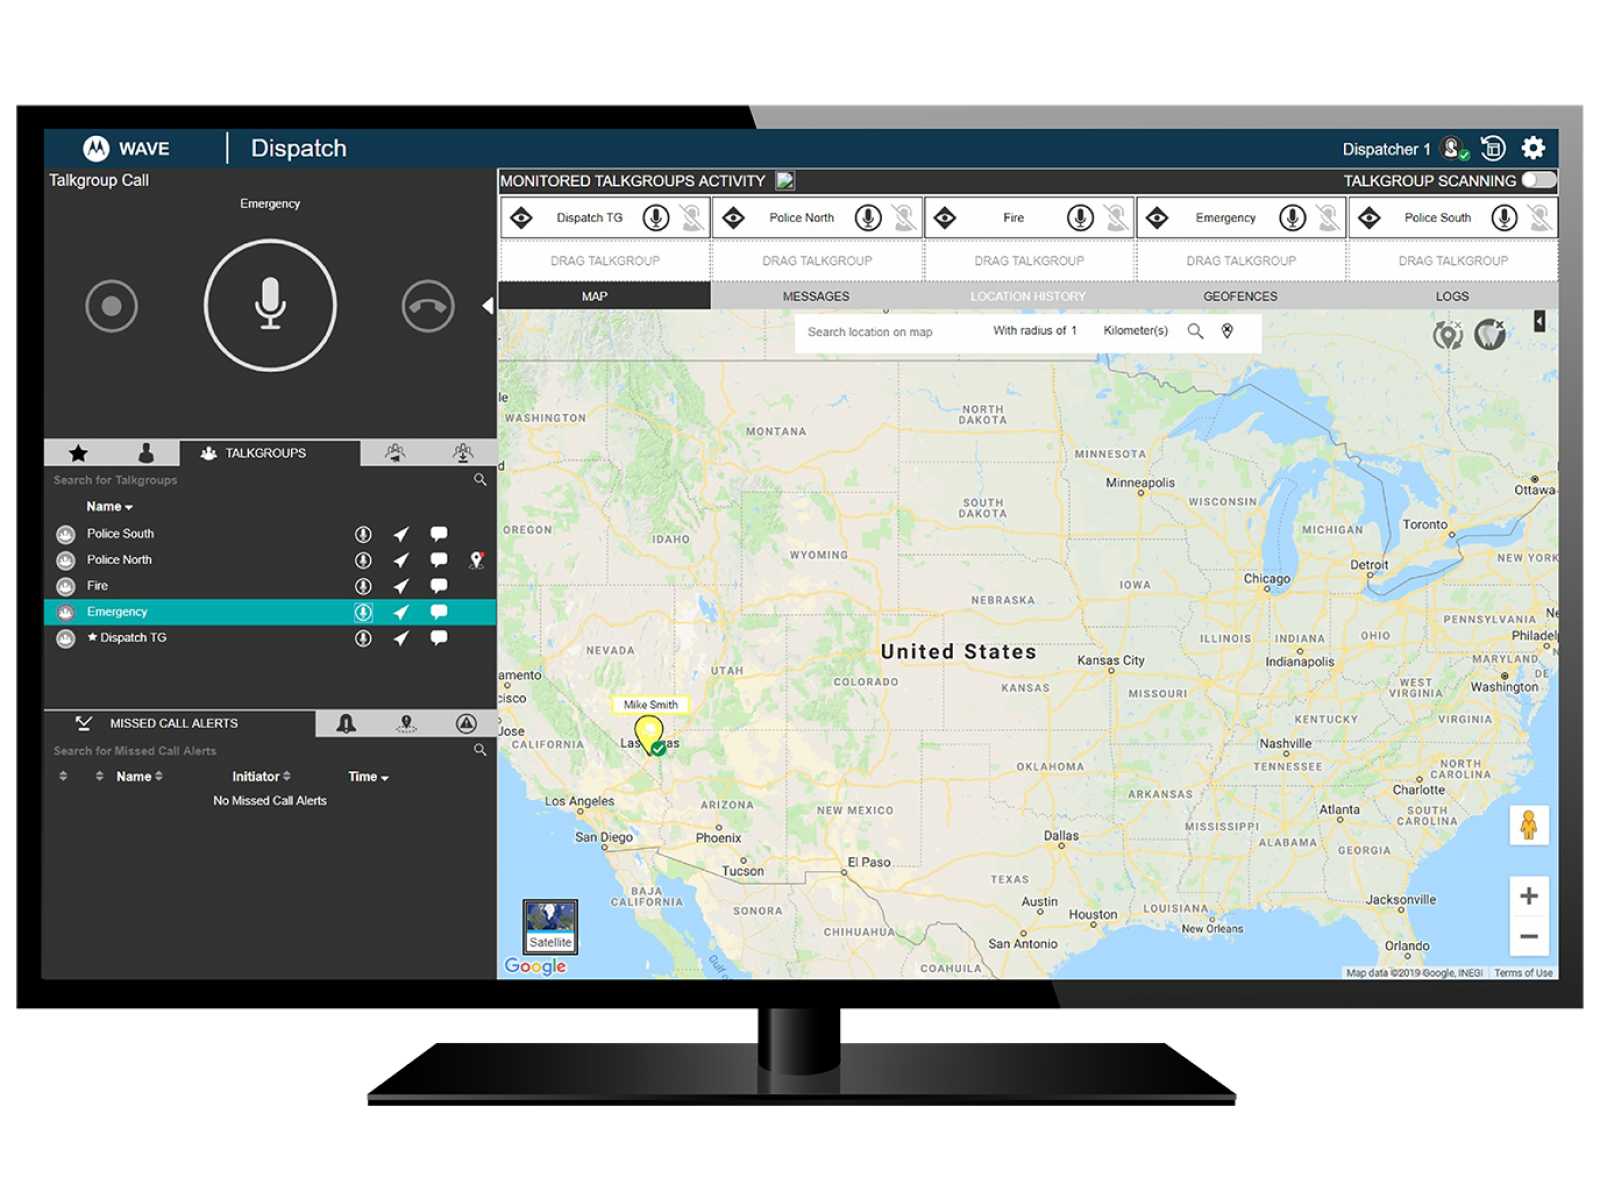Switch to the Messages tab
Image resolution: width=1600 pixels, height=1200 pixels.
click(x=816, y=296)
